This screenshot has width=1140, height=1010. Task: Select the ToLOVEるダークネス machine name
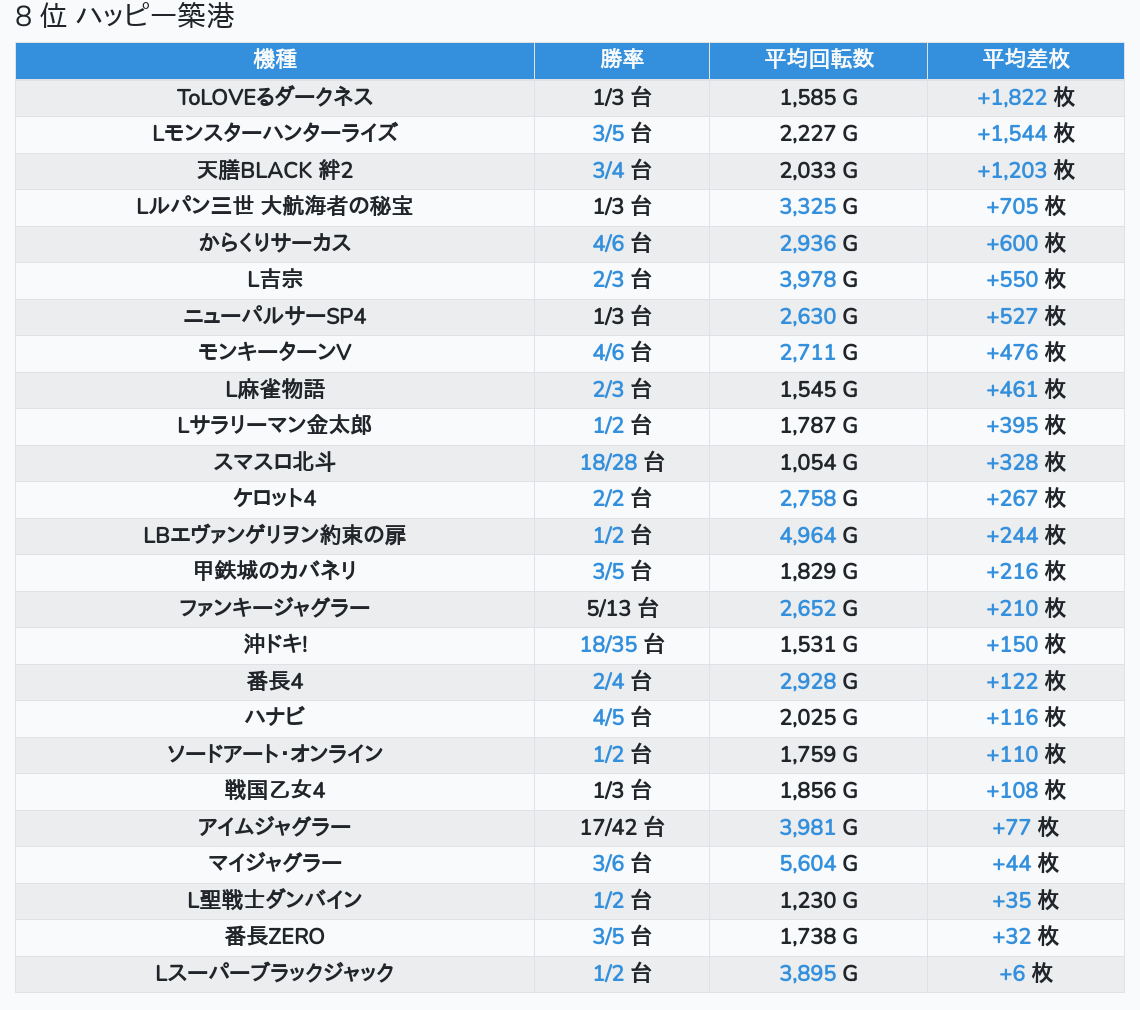pyautogui.click(x=275, y=97)
